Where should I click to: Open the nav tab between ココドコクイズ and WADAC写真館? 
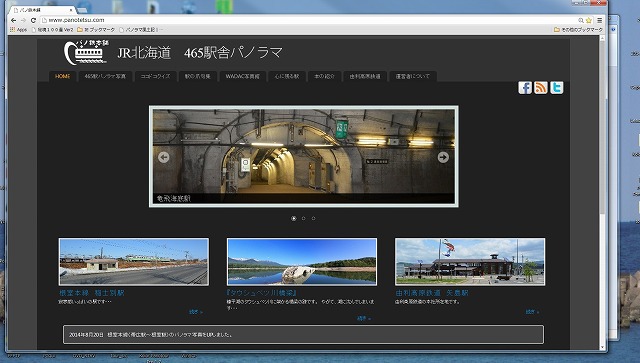[x=198, y=76]
